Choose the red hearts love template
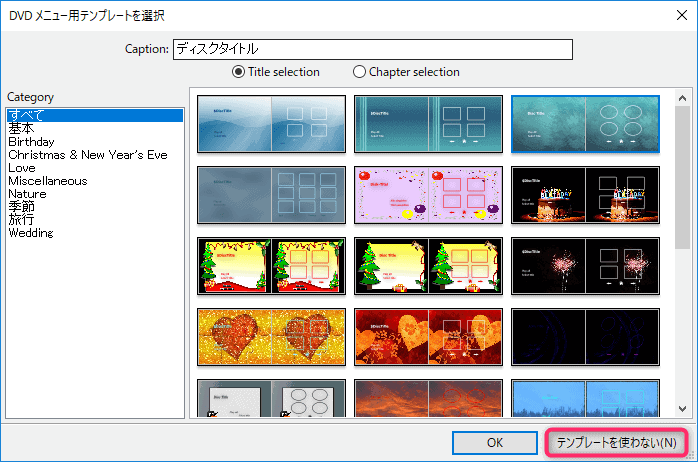This screenshot has height=462, width=698. point(428,337)
